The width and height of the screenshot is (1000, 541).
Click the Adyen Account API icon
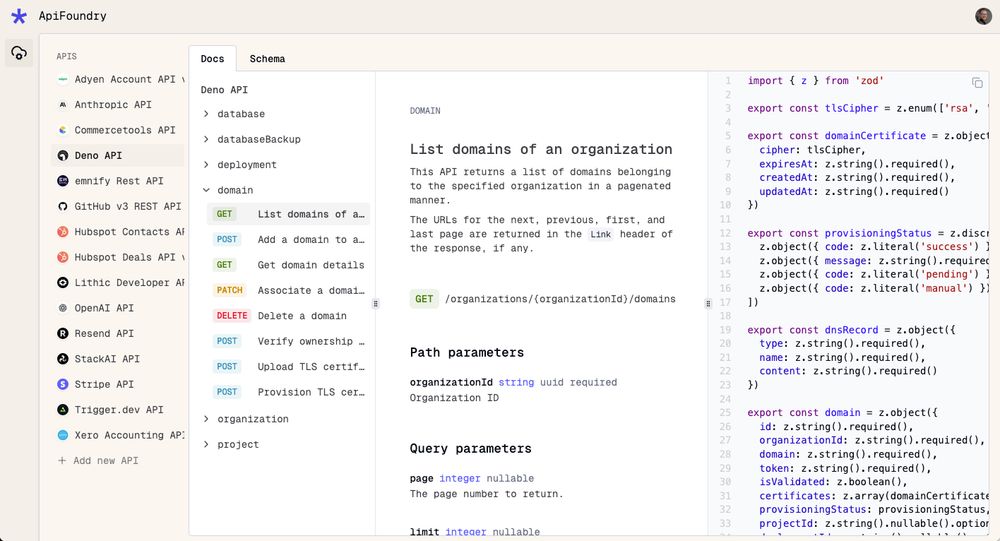[62, 80]
